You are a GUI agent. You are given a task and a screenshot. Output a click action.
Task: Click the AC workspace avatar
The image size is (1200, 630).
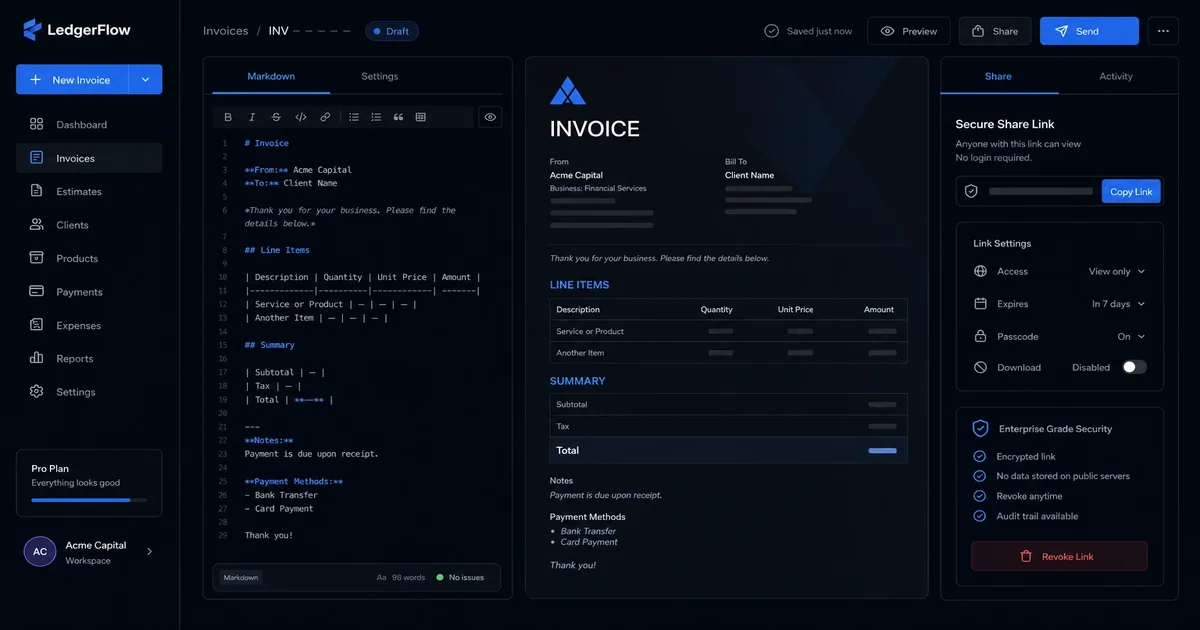click(40, 552)
